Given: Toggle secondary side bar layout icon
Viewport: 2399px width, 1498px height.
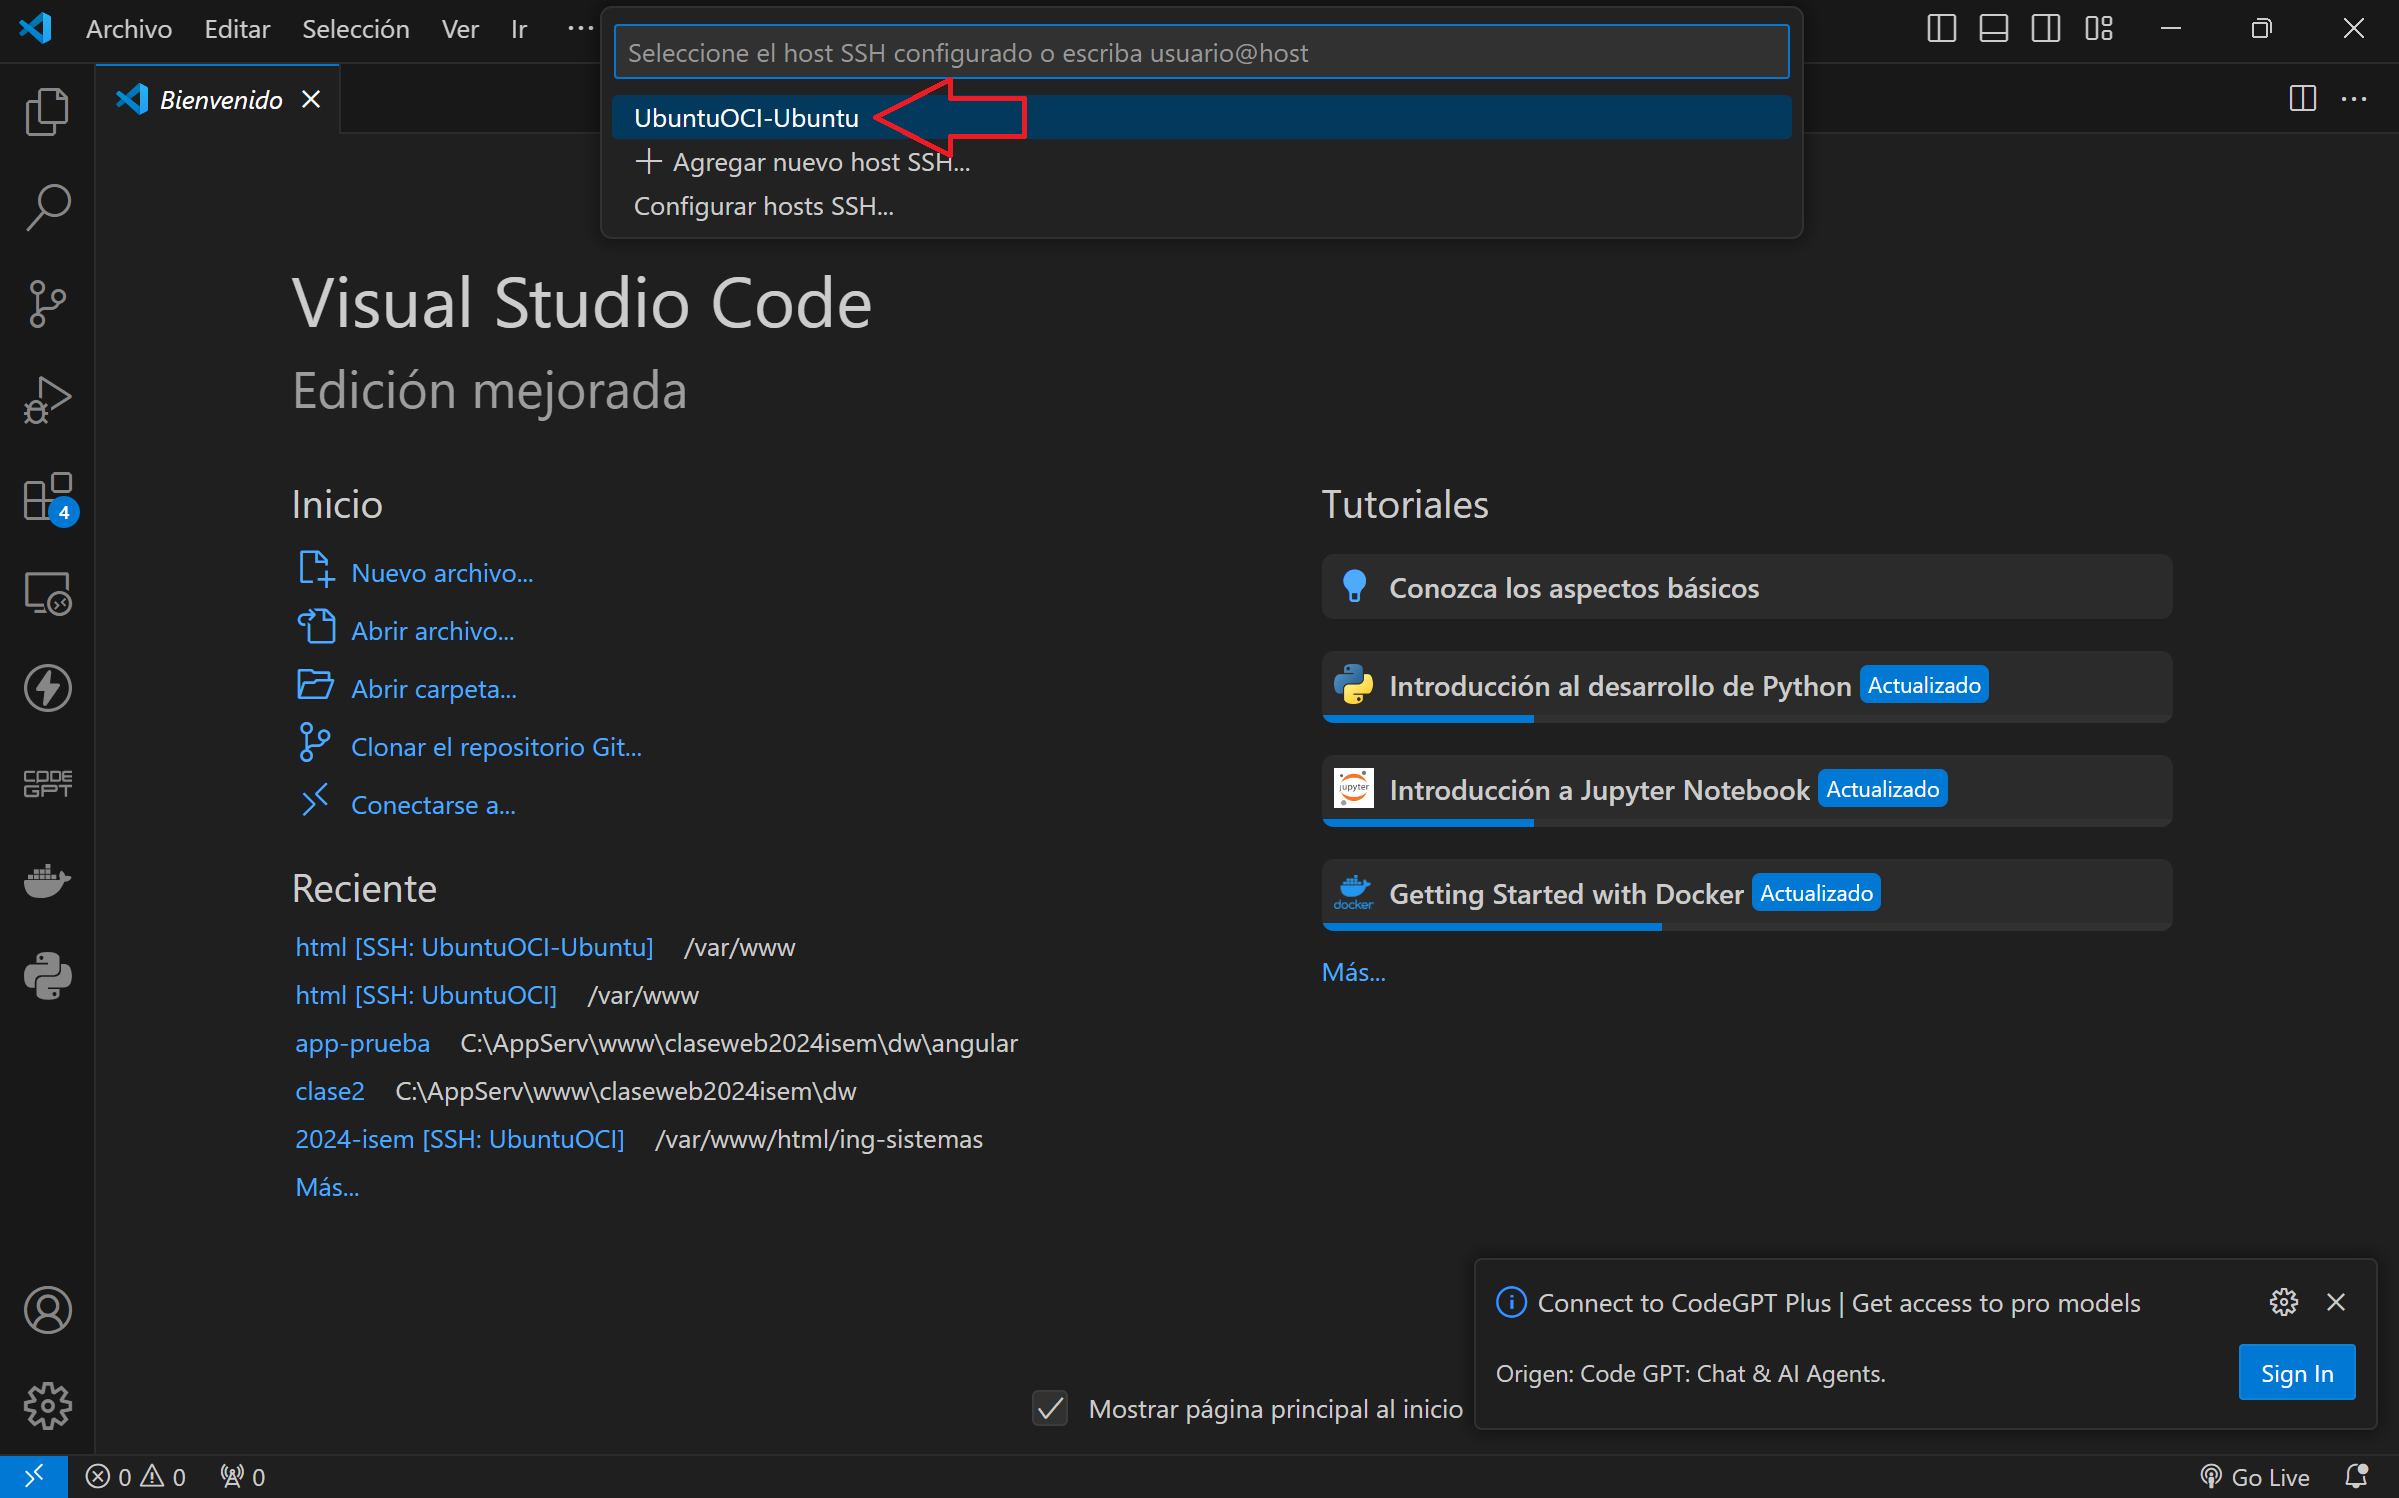Looking at the screenshot, I should point(2045,28).
